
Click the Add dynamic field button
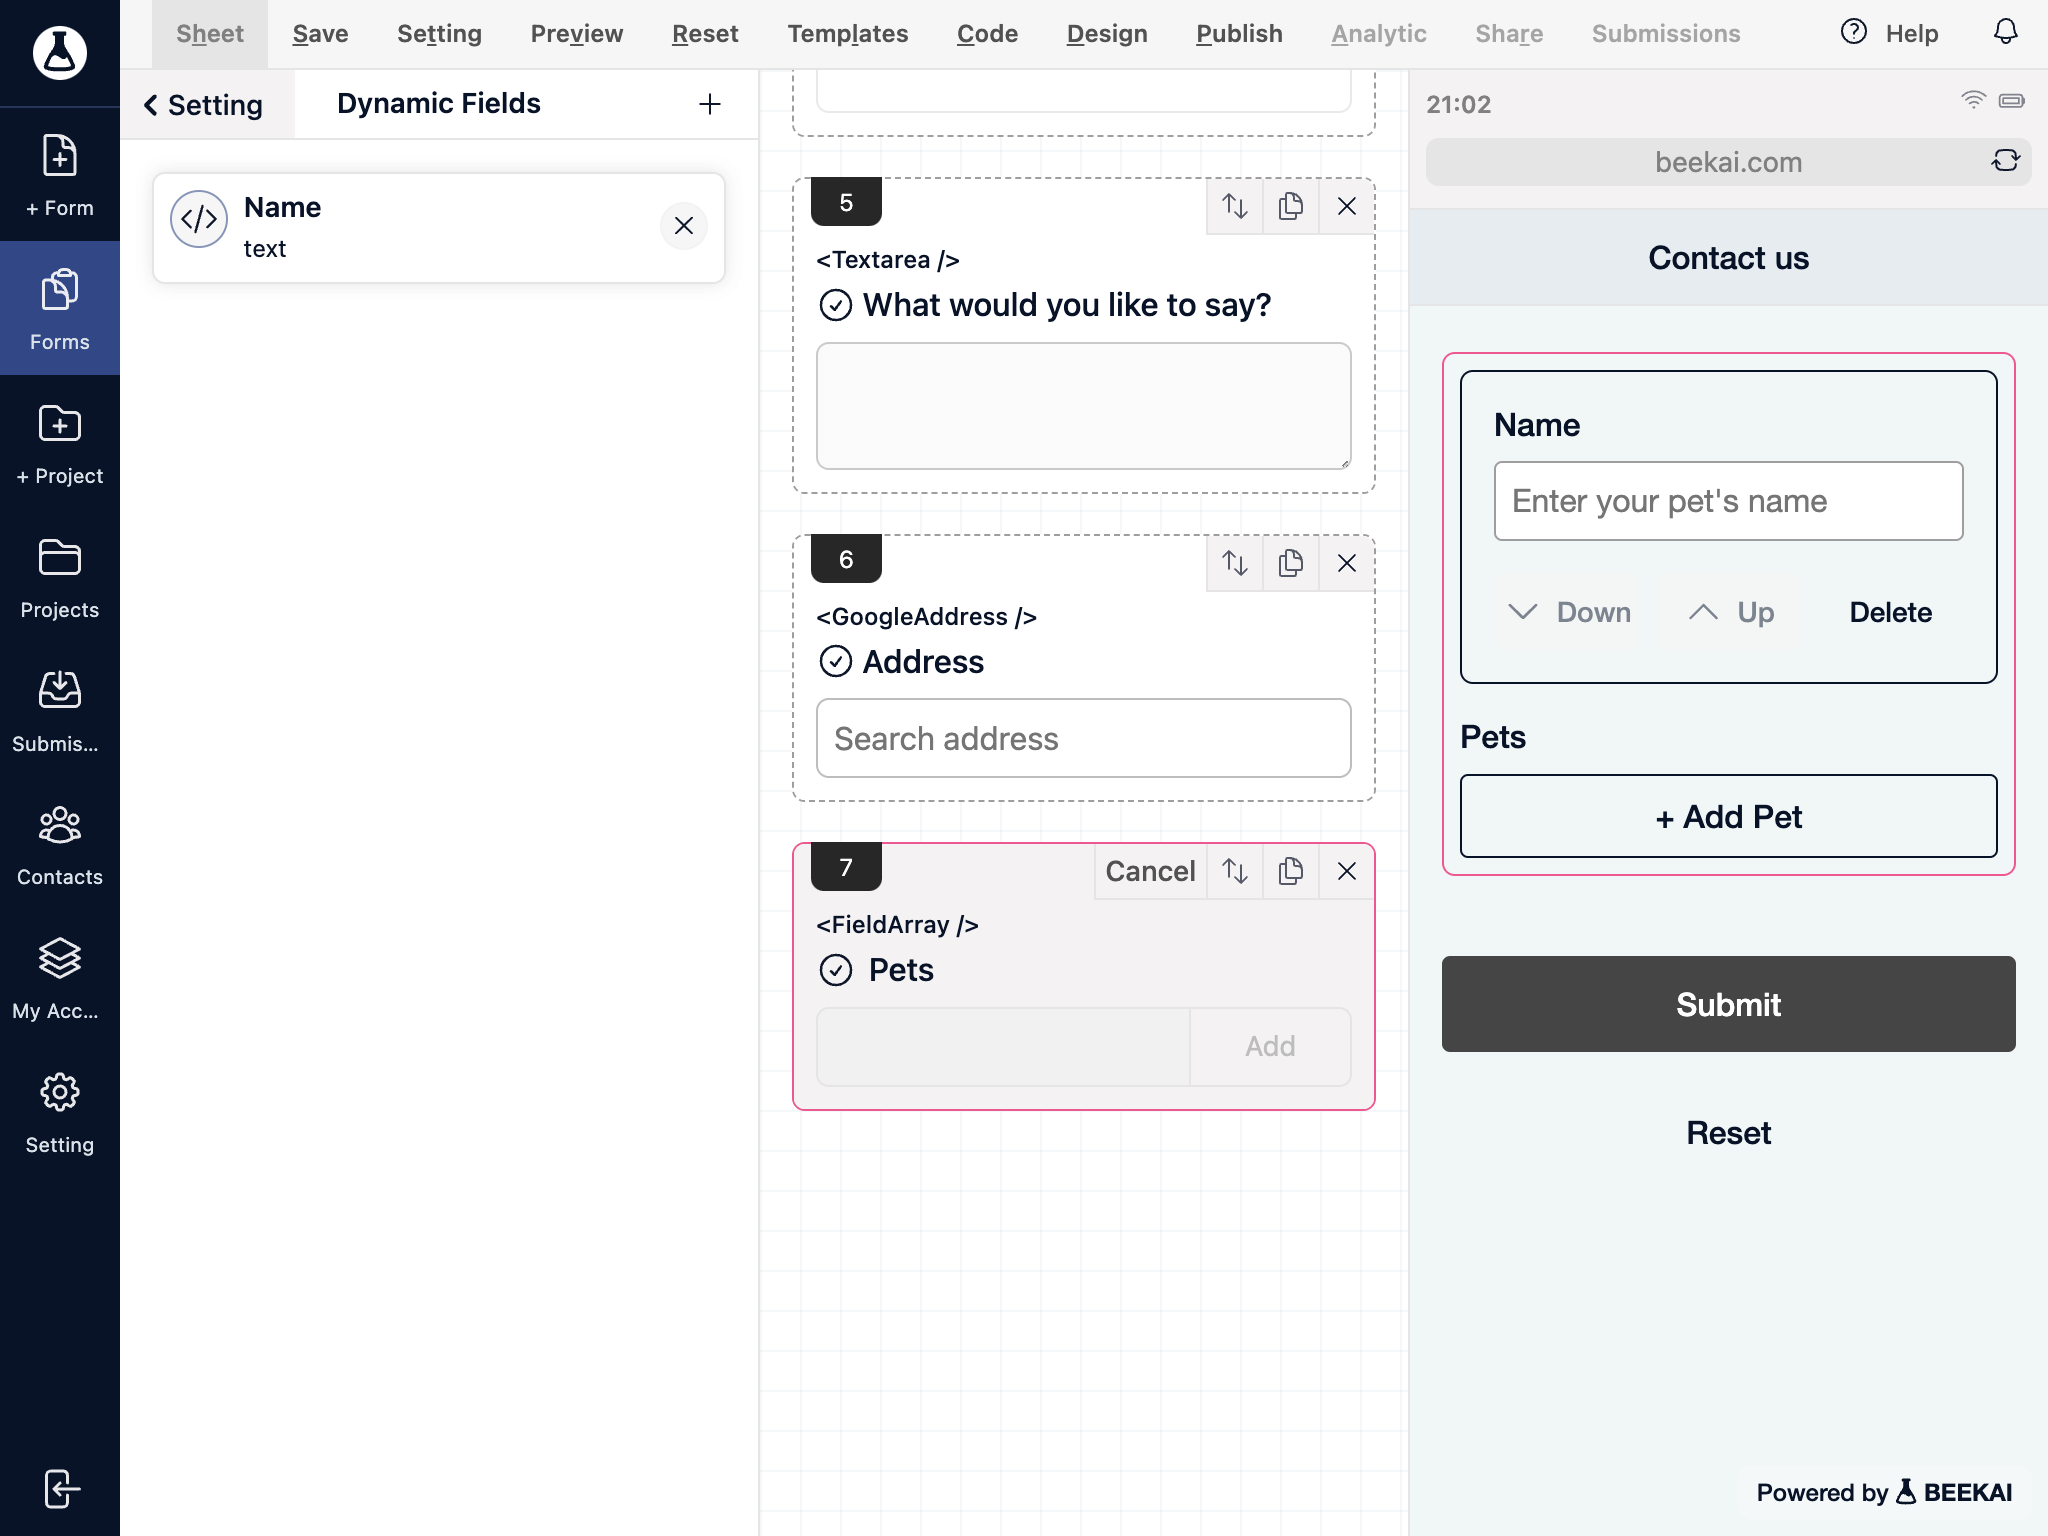tap(710, 103)
